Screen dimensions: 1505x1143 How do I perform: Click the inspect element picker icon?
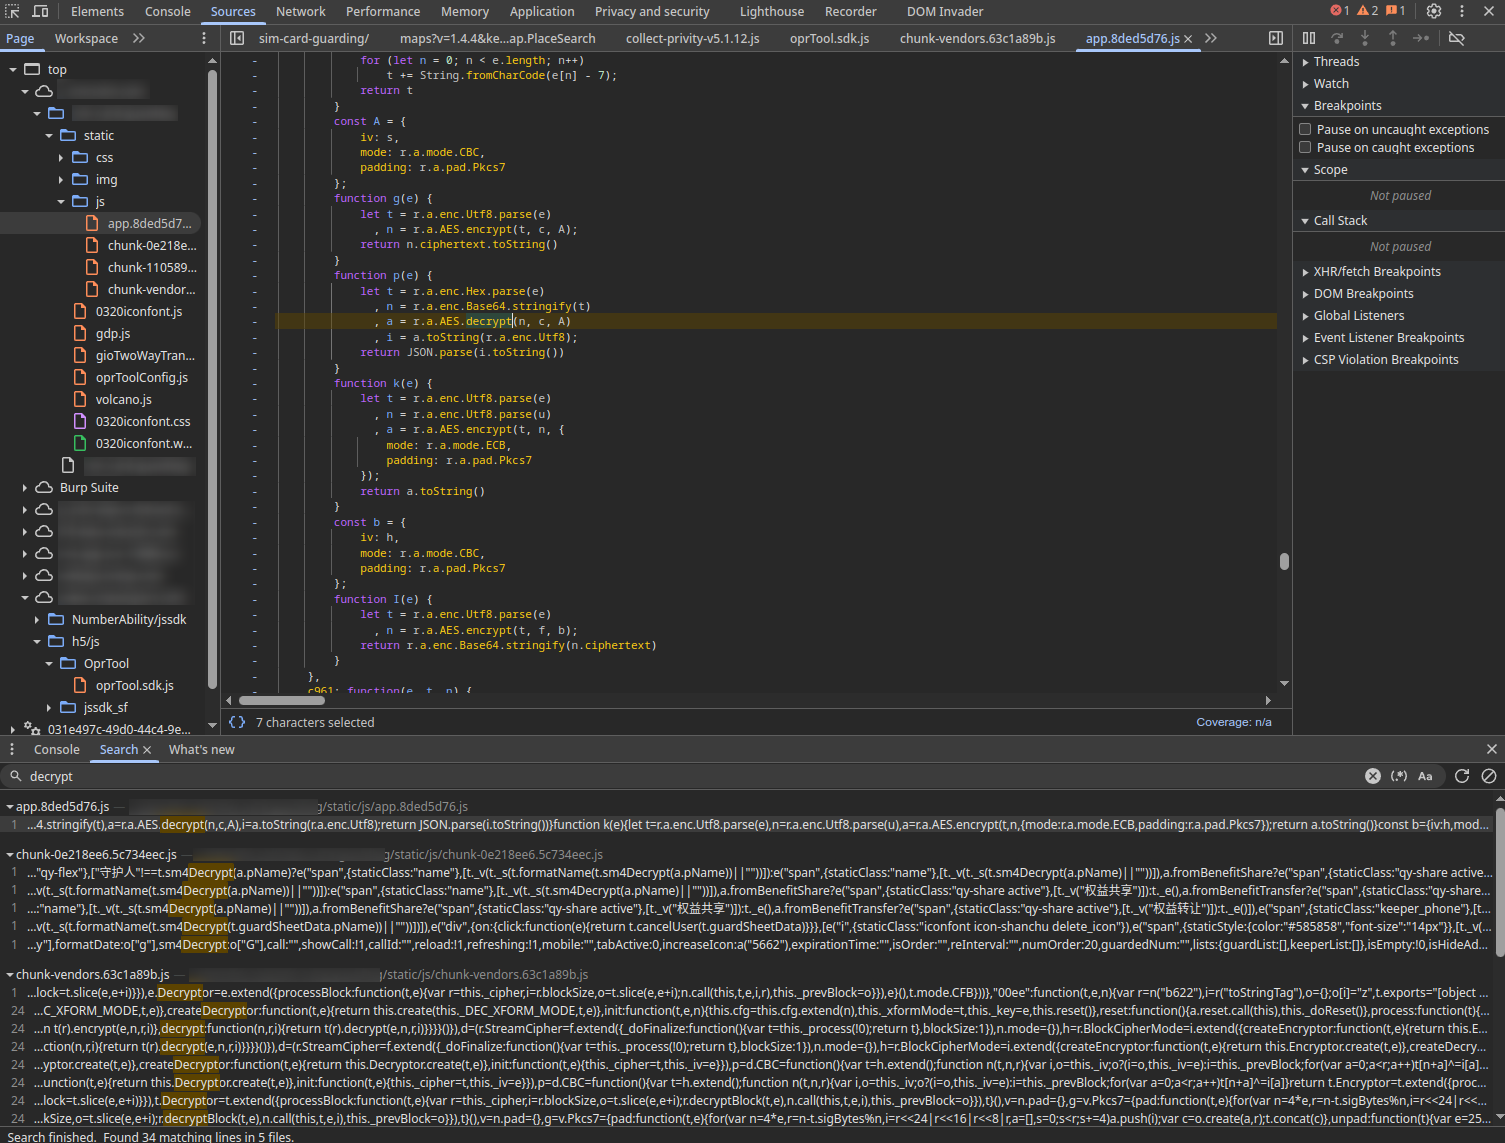[x=13, y=11]
